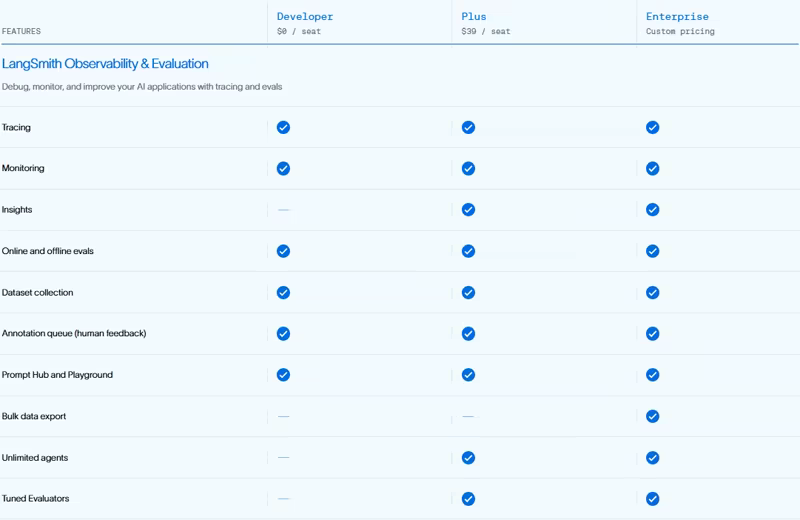Click the $0 / seat price text

(x=298, y=31)
